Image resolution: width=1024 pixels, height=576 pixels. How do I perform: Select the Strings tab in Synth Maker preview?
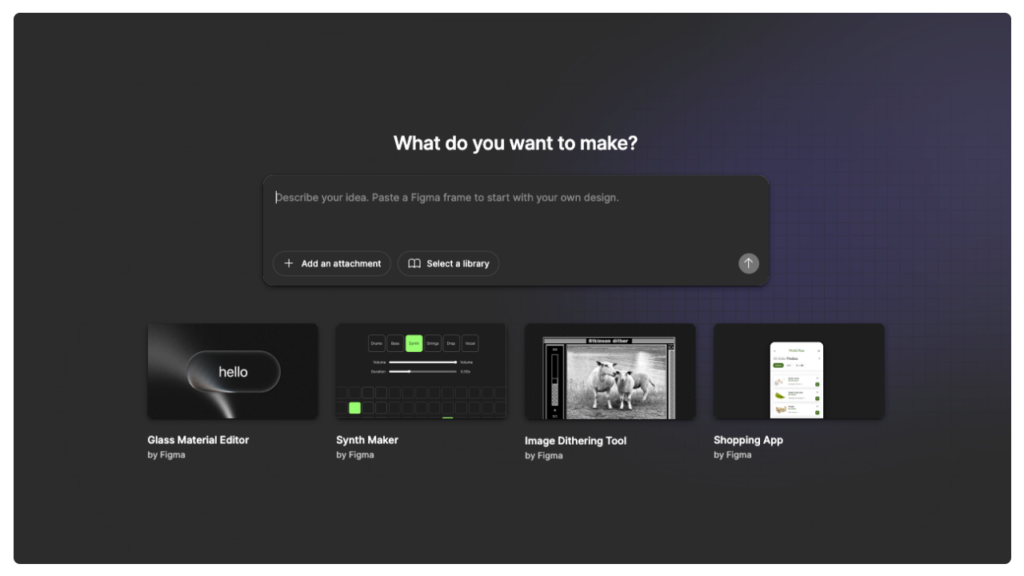click(433, 343)
